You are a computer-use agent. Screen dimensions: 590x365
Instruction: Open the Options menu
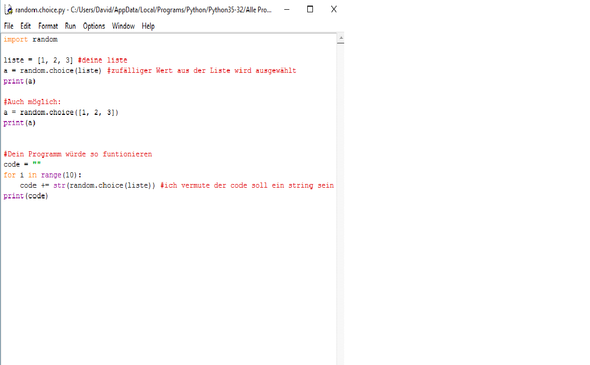pos(94,26)
